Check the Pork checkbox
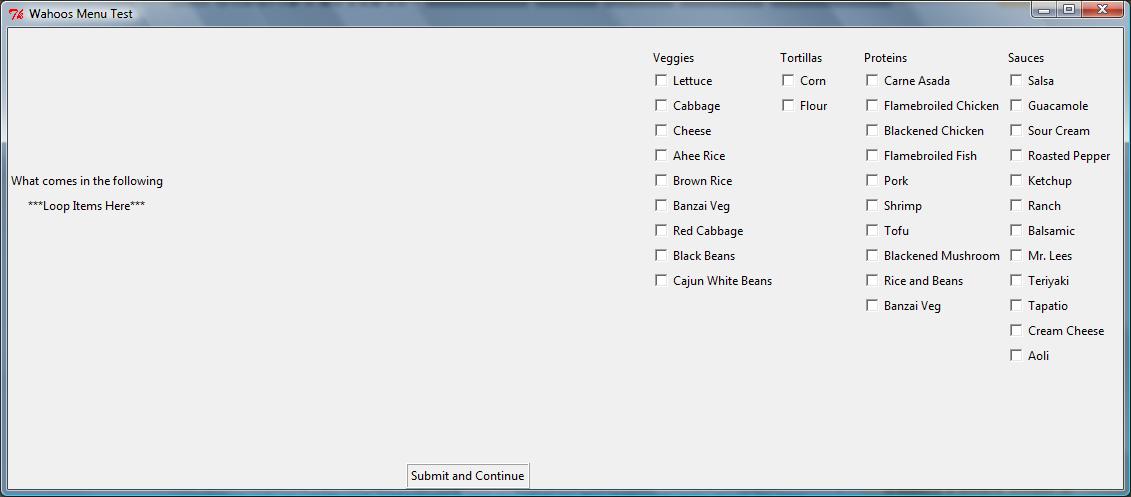 [872, 180]
